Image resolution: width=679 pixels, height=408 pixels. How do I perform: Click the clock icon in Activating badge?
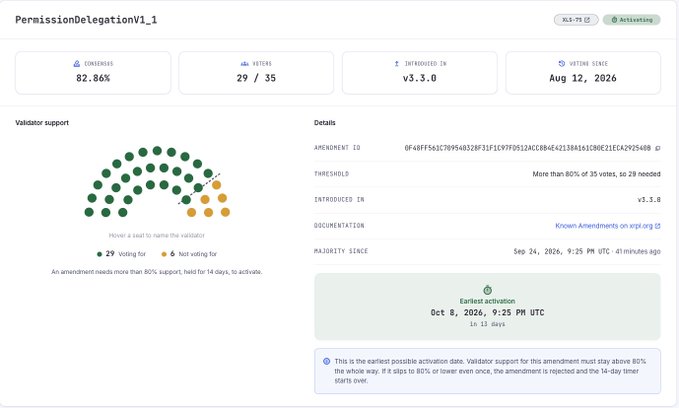[x=614, y=20]
